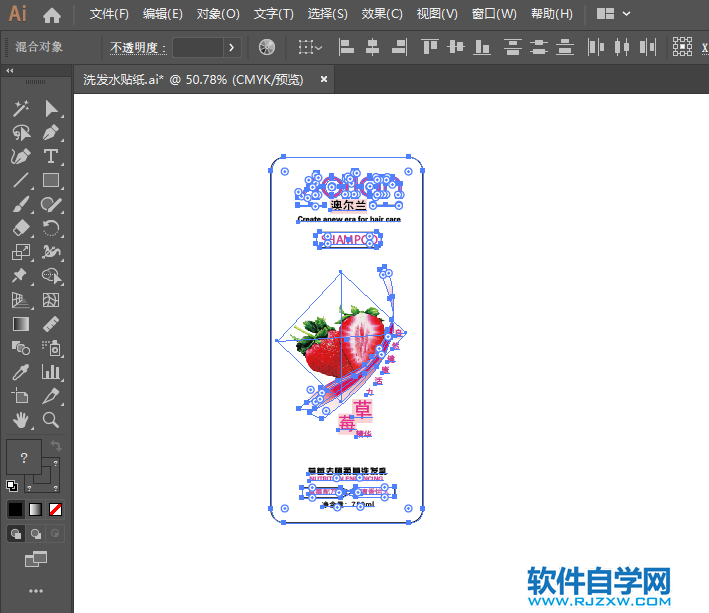Open the 视图(V) menu
The height and width of the screenshot is (613, 709).
437,14
